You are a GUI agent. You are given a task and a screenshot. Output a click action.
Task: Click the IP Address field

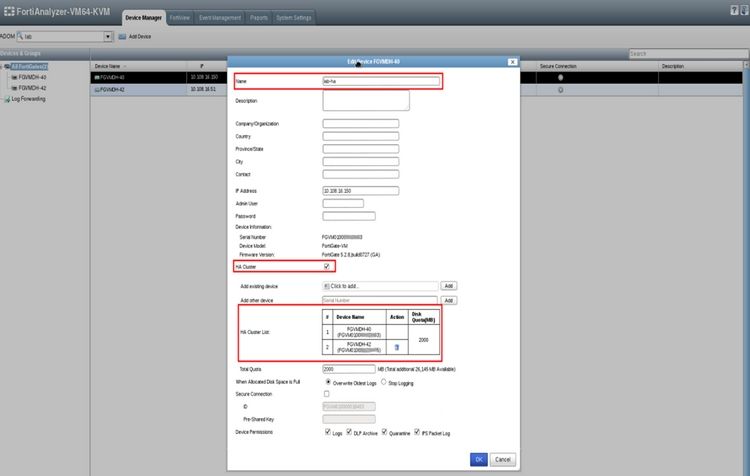361,191
